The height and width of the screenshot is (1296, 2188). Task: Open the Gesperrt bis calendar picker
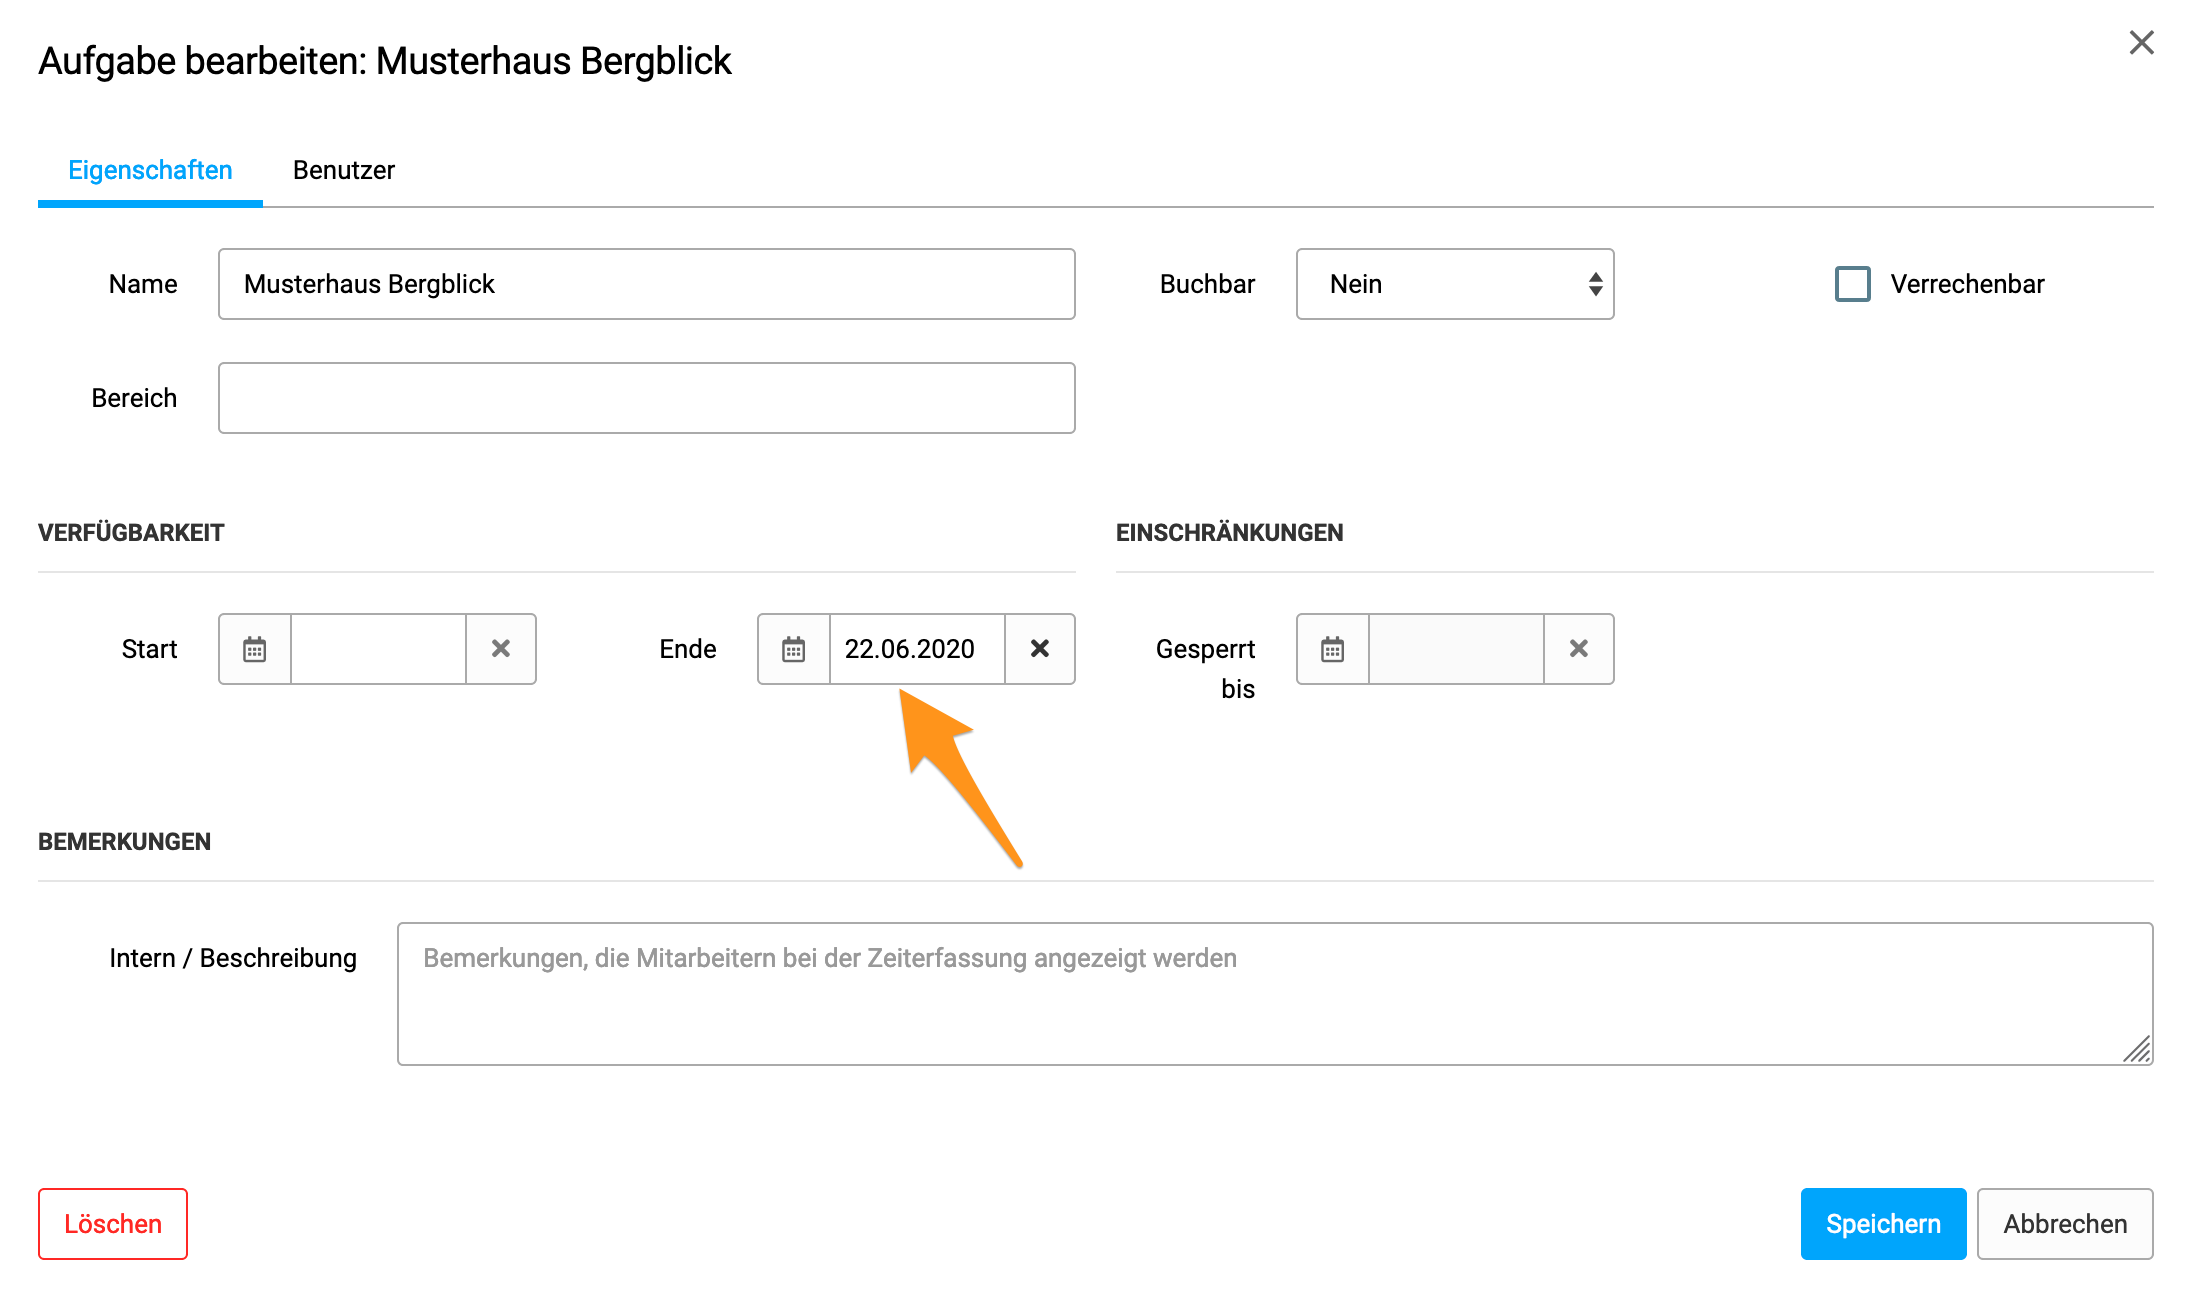(1333, 649)
